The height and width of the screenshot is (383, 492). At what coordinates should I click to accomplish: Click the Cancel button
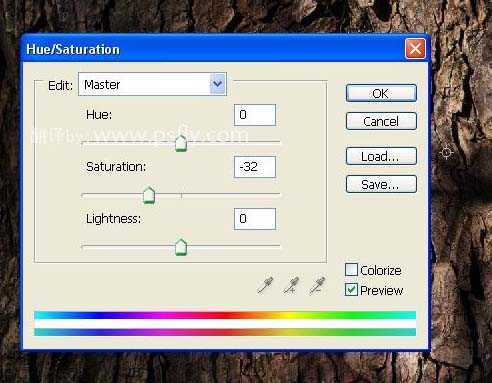tap(381, 121)
